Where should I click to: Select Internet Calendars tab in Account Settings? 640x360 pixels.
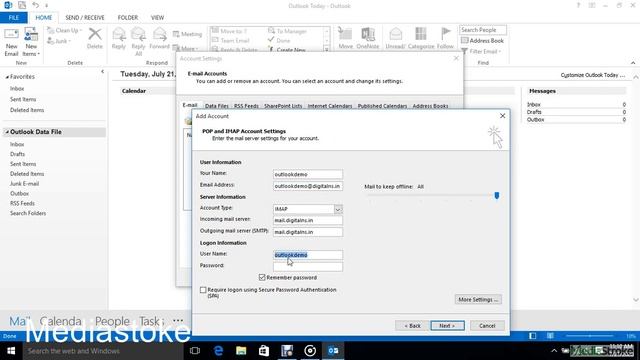click(x=330, y=106)
